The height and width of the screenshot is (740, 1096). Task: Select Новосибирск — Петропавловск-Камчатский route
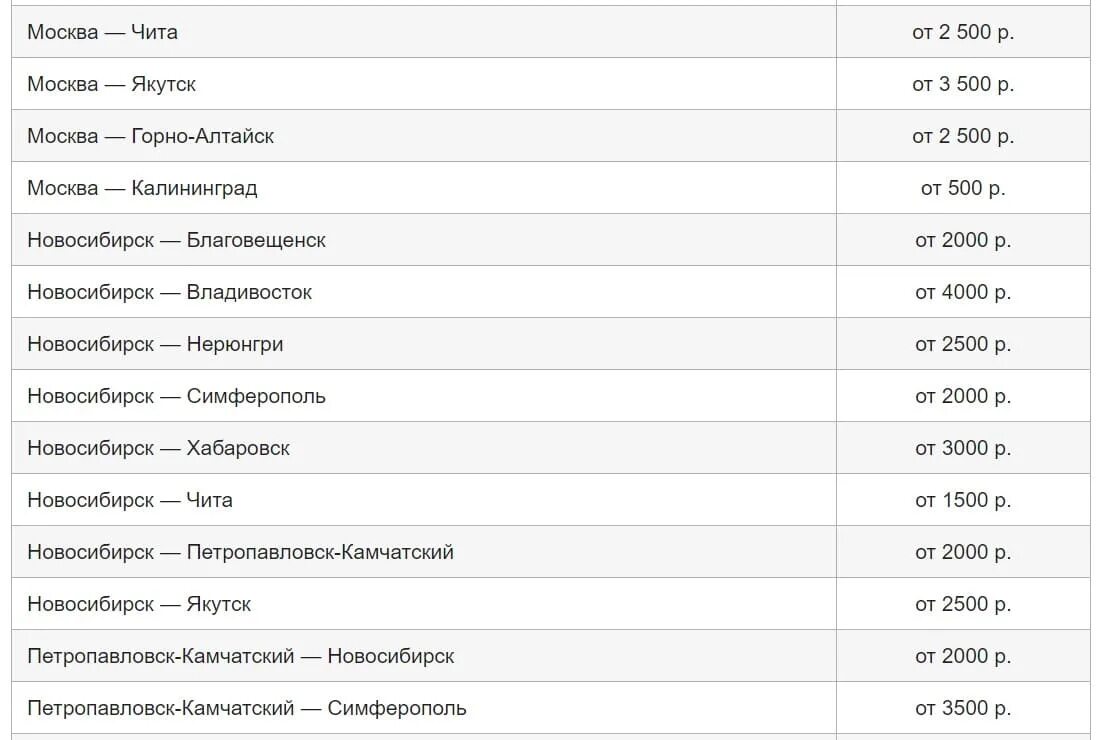pos(240,552)
